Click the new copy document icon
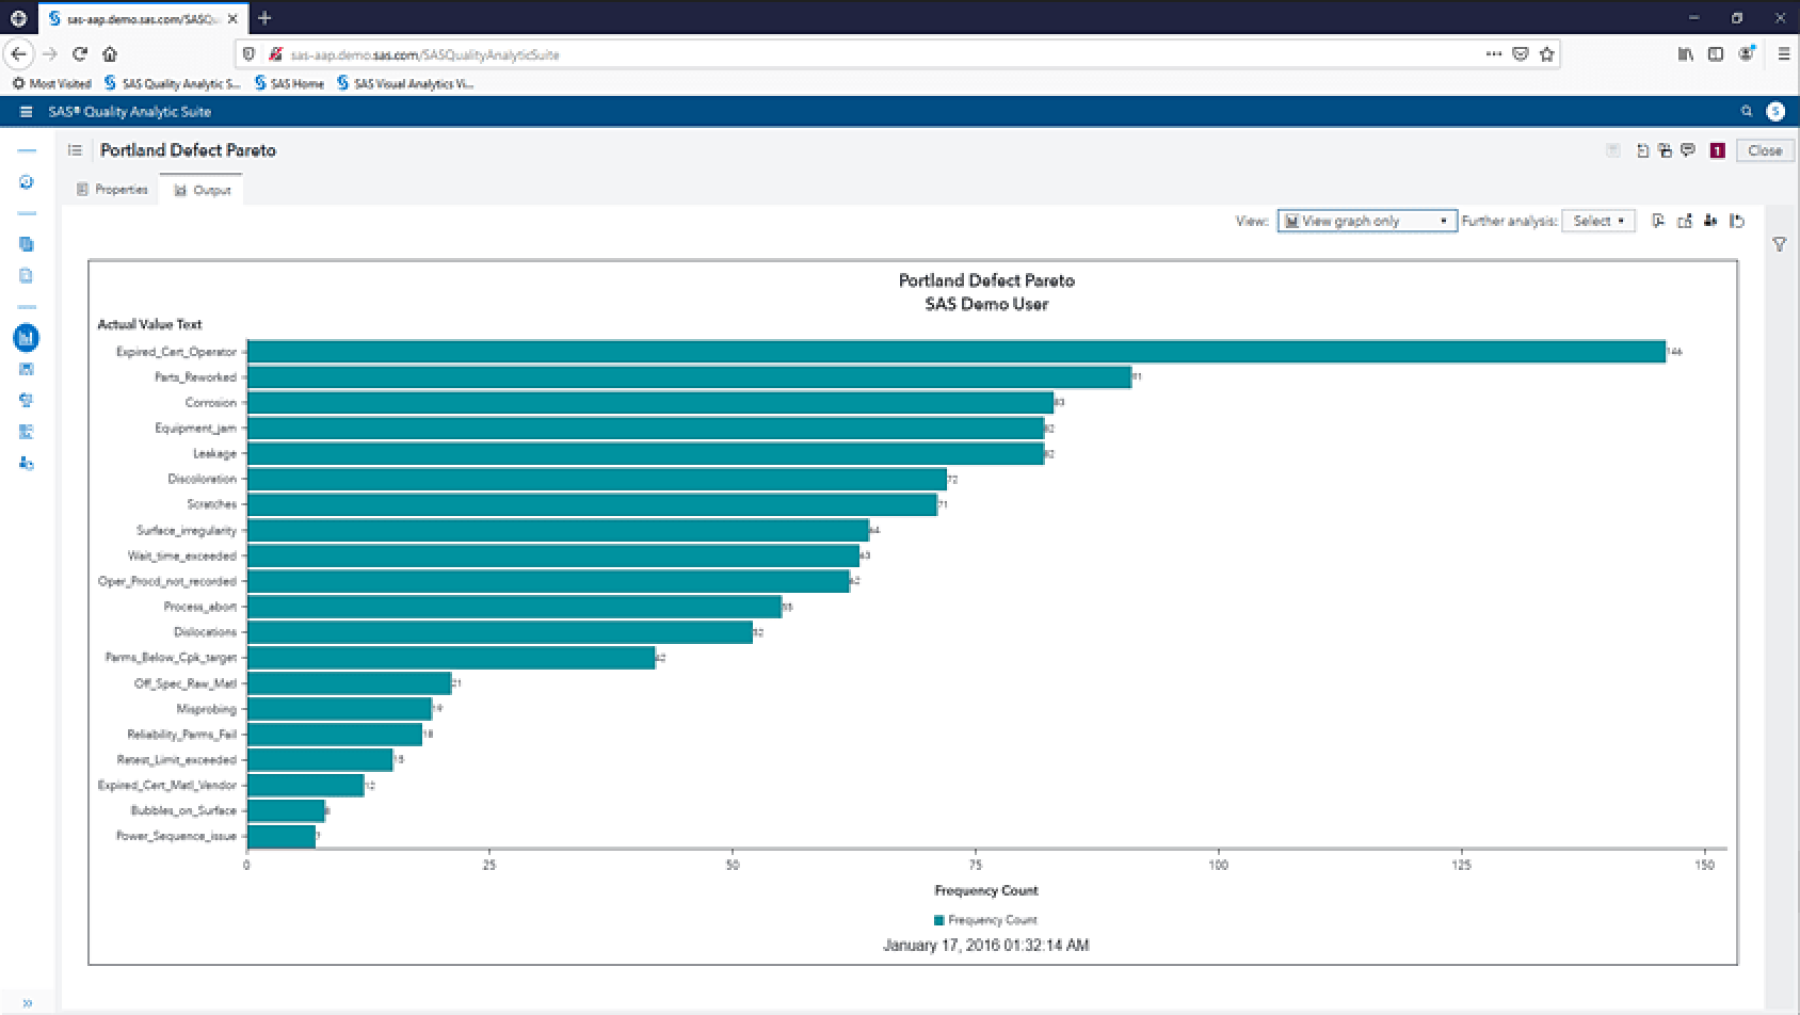The image size is (1800, 1015). pos(1642,150)
